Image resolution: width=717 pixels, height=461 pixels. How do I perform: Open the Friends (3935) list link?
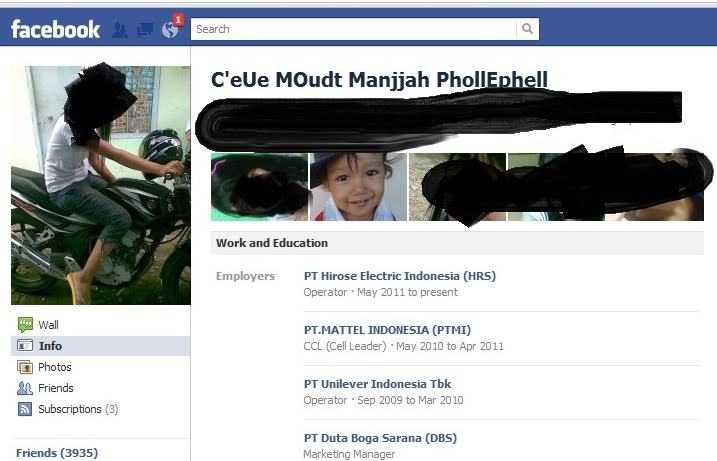point(57,453)
